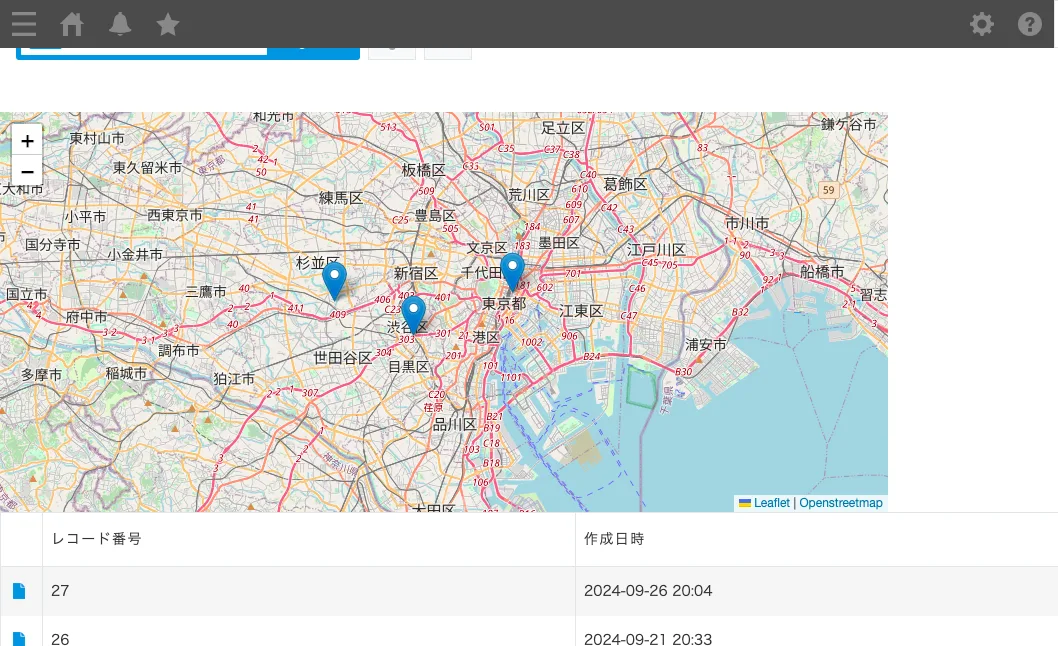Zoom in on the map
Screen dimensions: 1058x646
coord(27,140)
